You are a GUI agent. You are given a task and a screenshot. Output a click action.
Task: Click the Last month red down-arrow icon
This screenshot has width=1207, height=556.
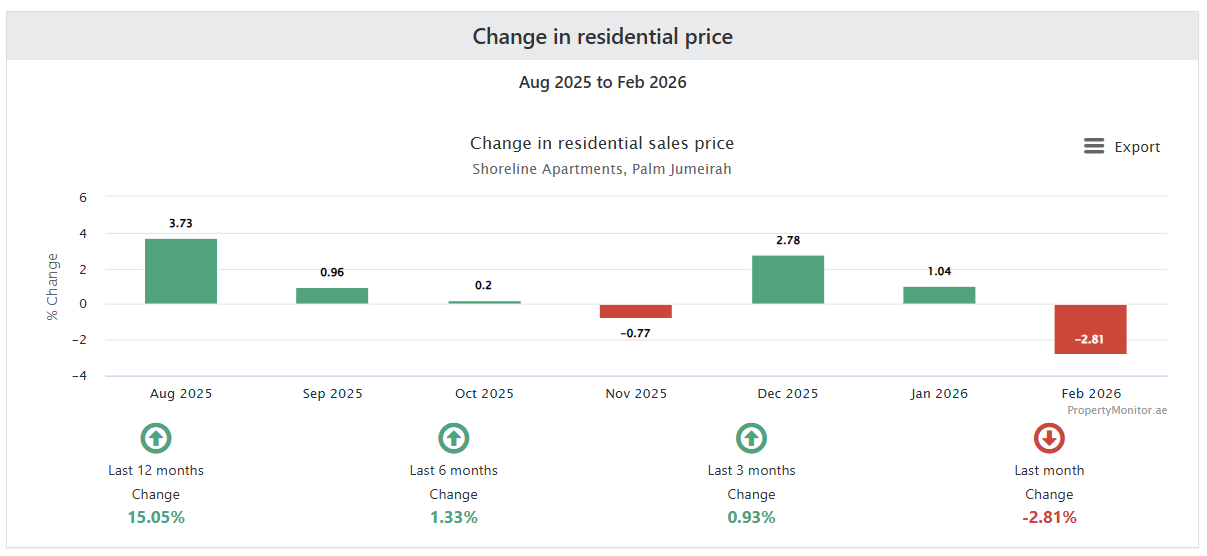coord(1049,438)
